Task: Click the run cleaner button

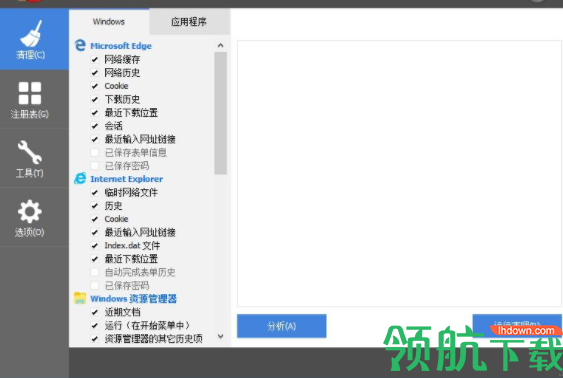Action: pos(517,326)
